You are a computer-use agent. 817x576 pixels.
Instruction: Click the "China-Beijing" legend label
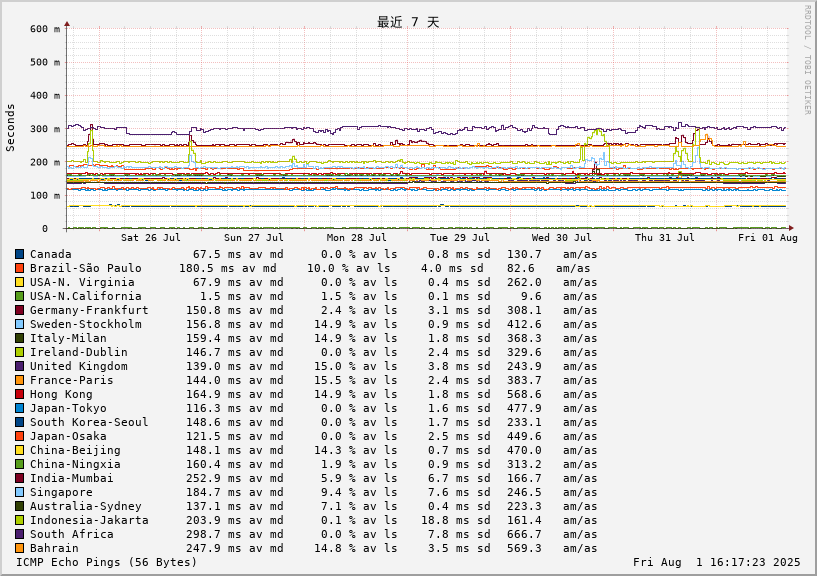(x=75, y=450)
